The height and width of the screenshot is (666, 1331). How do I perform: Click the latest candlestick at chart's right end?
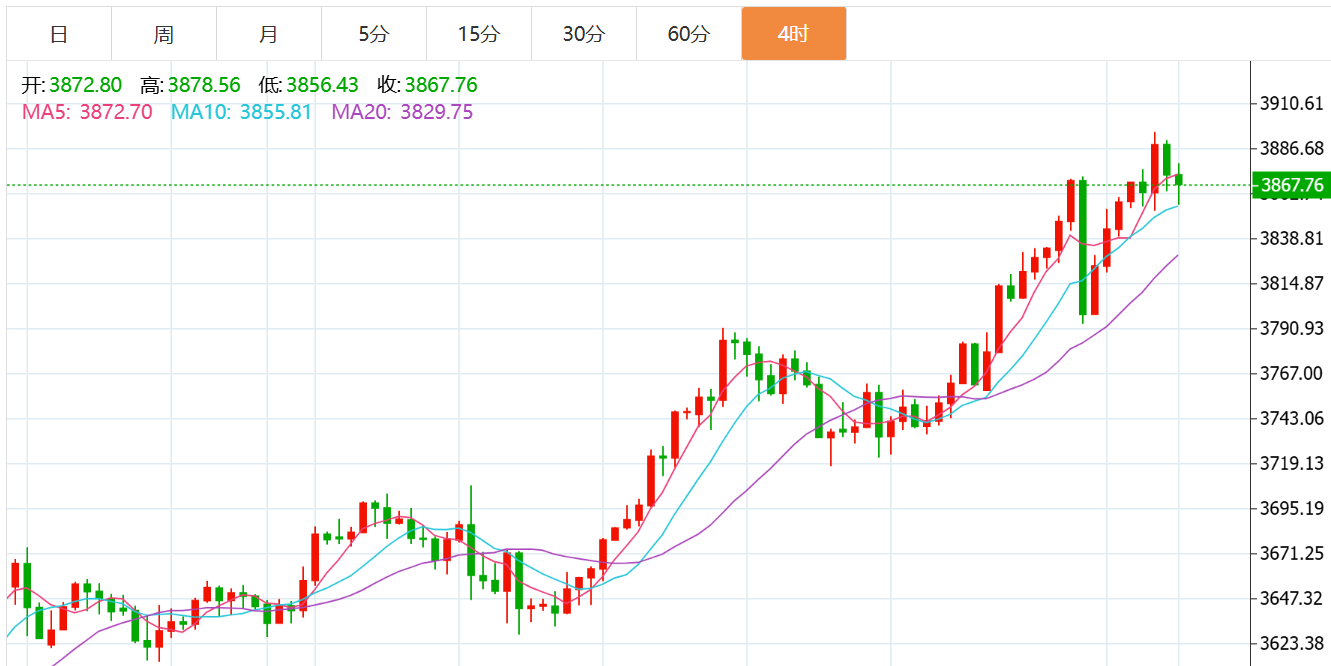pos(1179,180)
